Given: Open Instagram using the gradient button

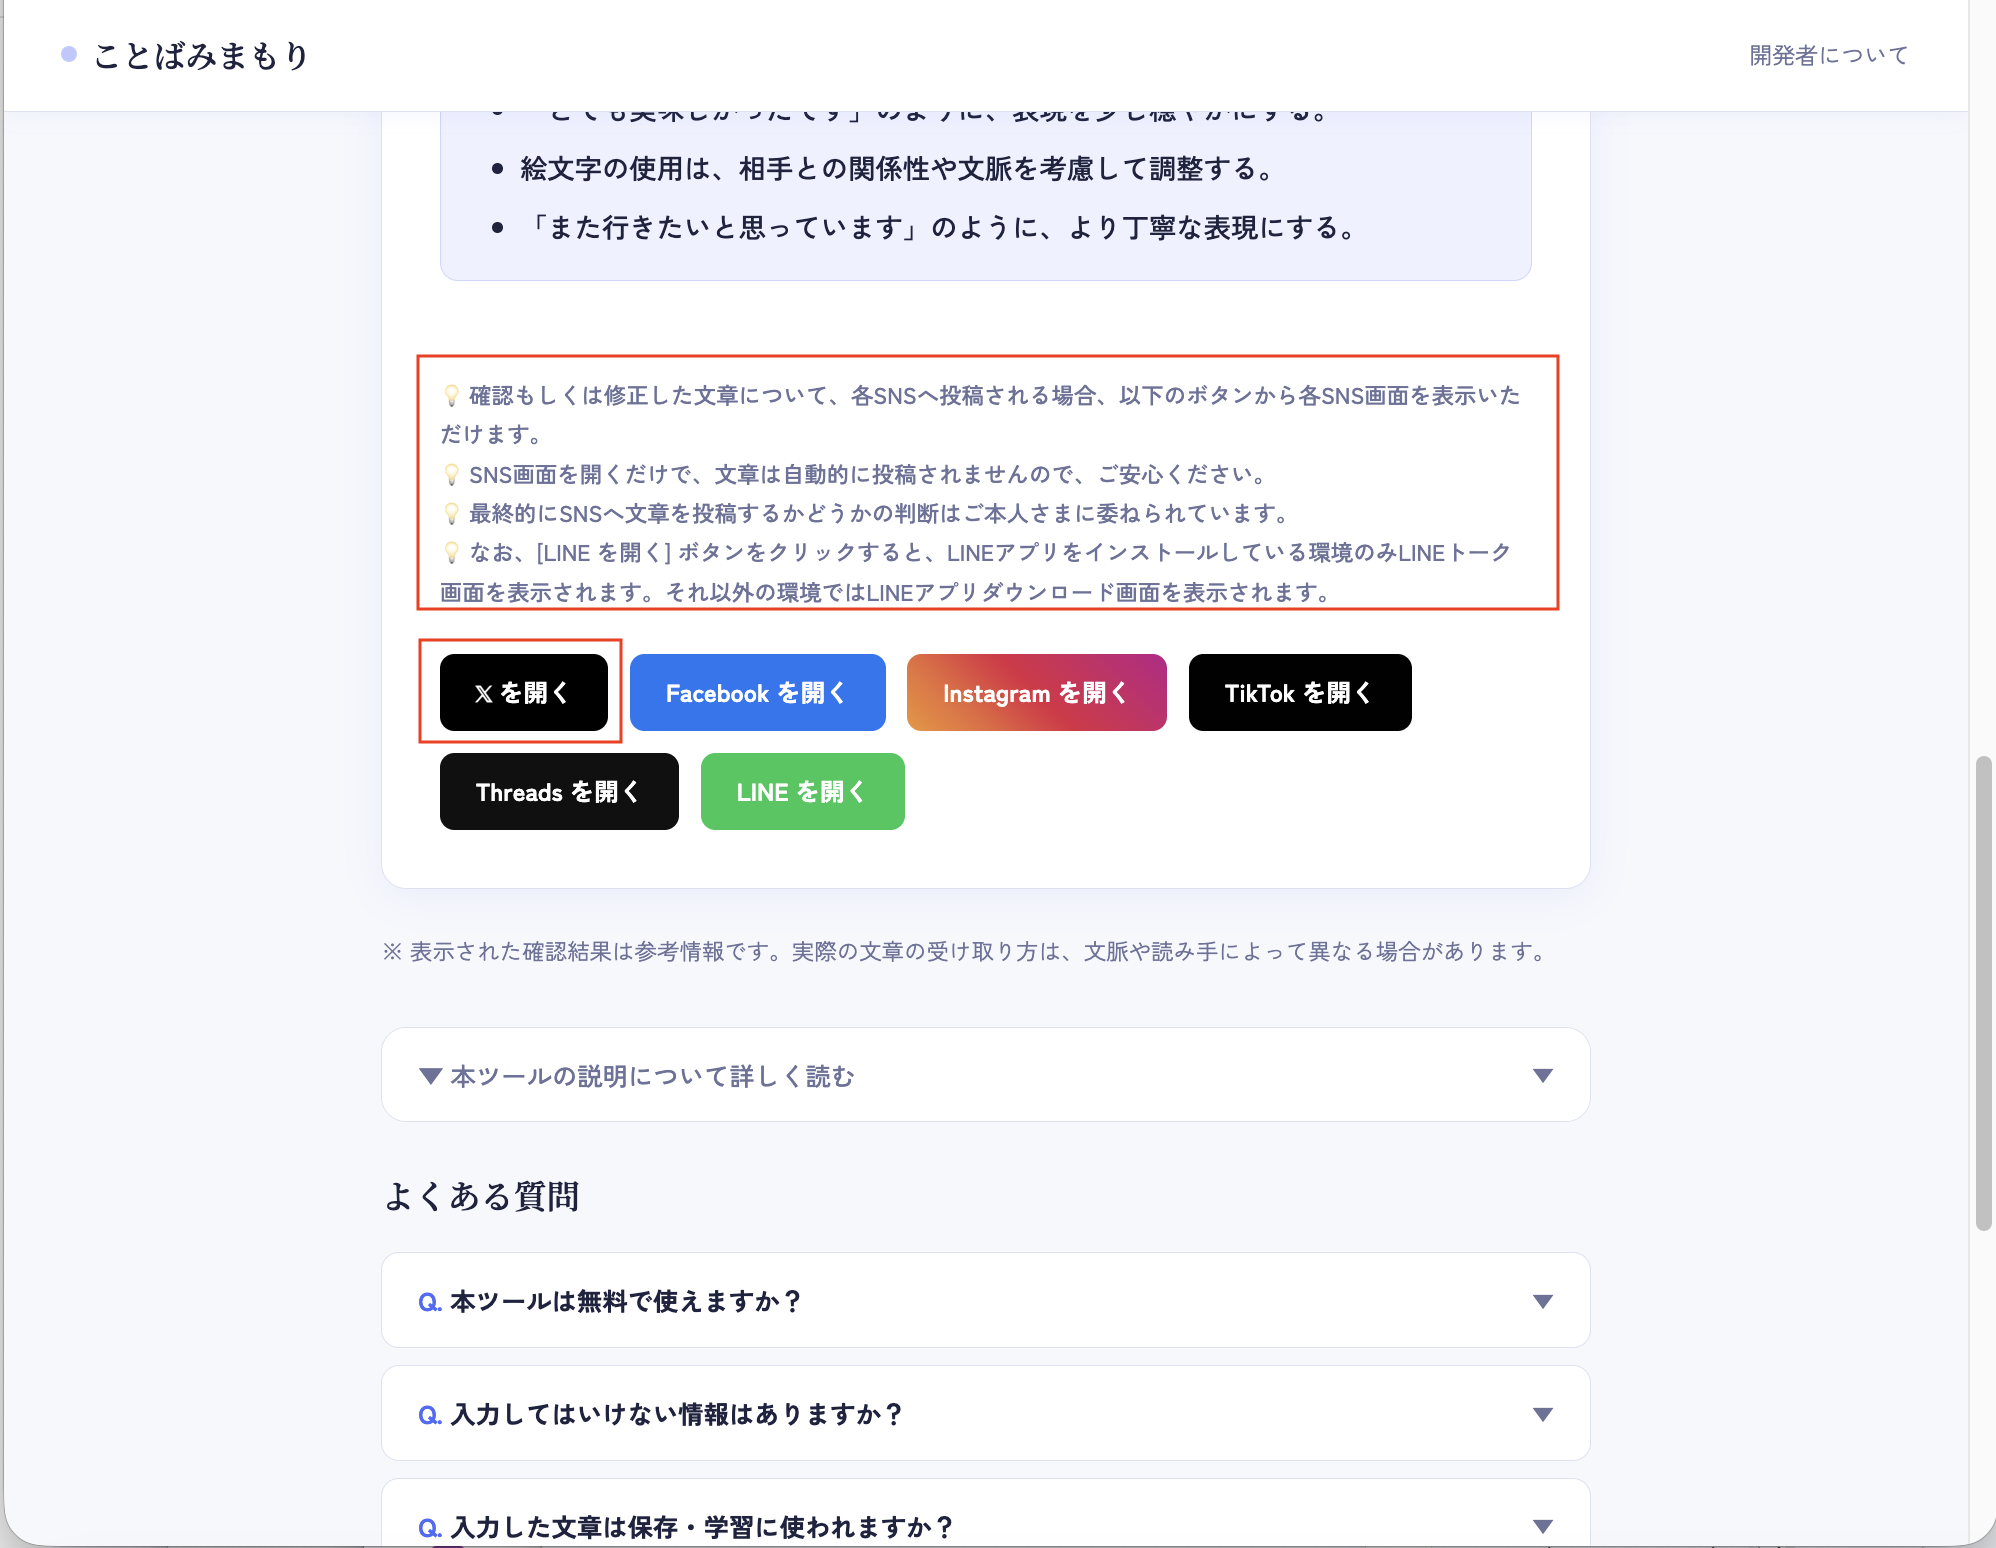Looking at the screenshot, I should pyautogui.click(x=1036, y=691).
